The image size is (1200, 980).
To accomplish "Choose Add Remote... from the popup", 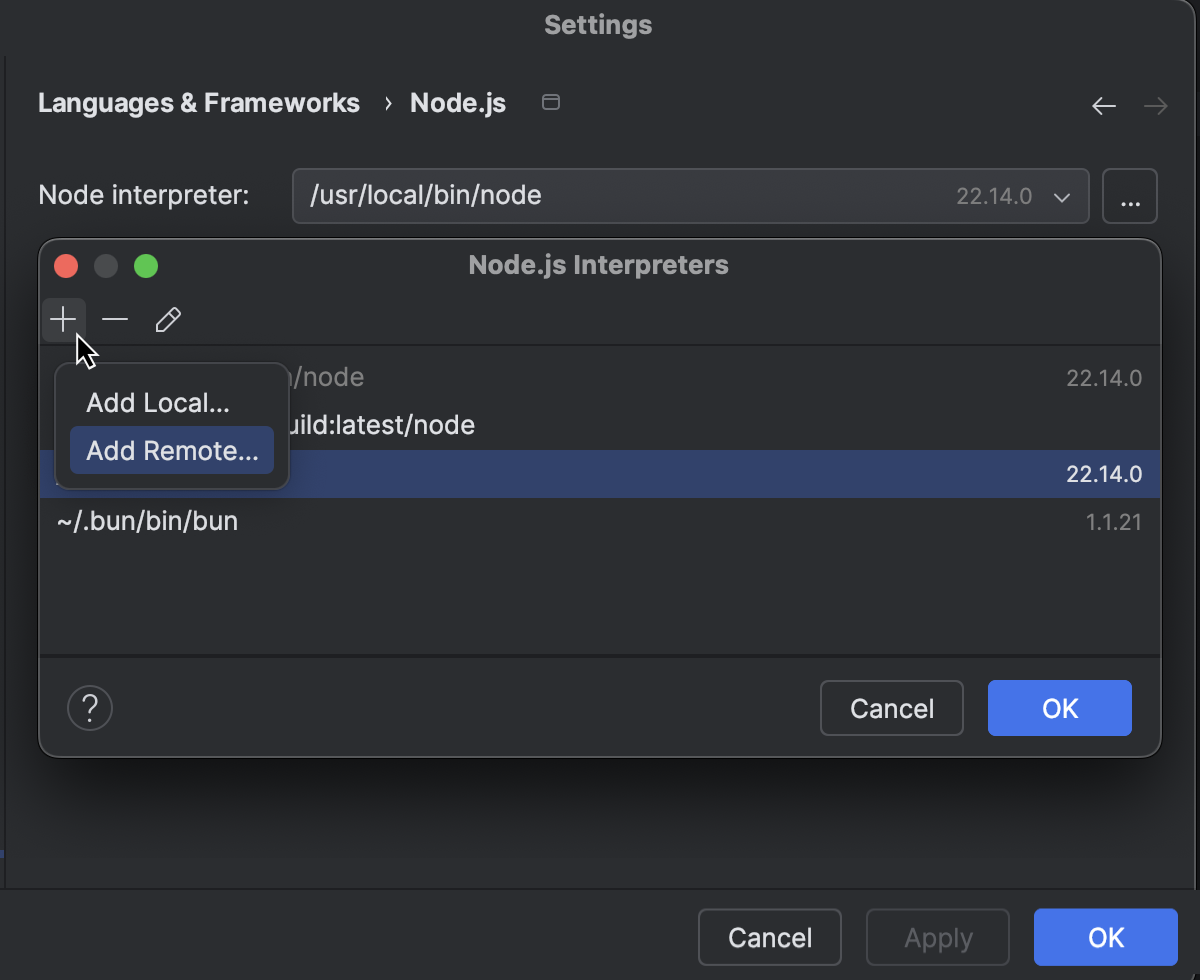I will click(172, 451).
